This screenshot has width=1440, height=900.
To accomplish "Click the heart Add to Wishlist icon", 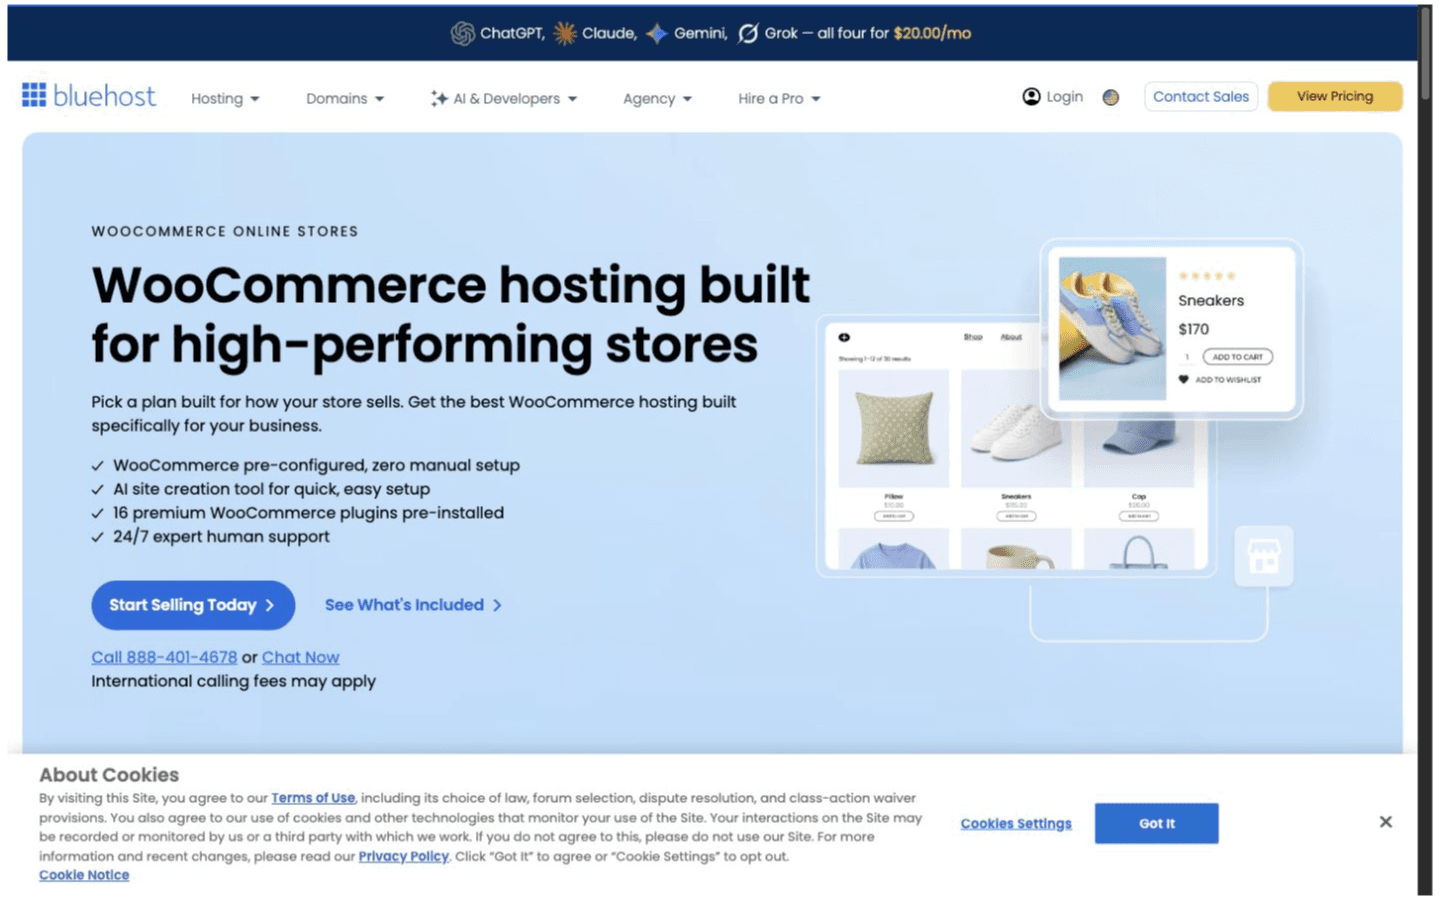I will pyautogui.click(x=1184, y=380).
